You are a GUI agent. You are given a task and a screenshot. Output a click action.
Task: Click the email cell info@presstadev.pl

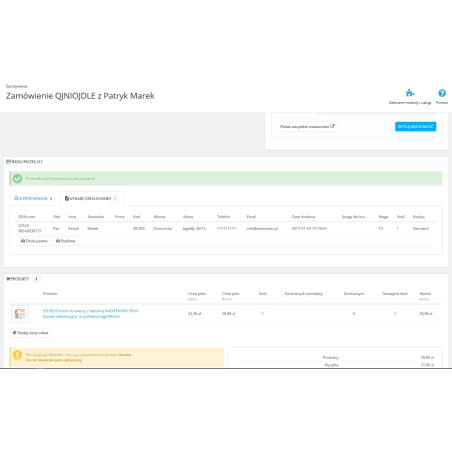[x=262, y=229]
